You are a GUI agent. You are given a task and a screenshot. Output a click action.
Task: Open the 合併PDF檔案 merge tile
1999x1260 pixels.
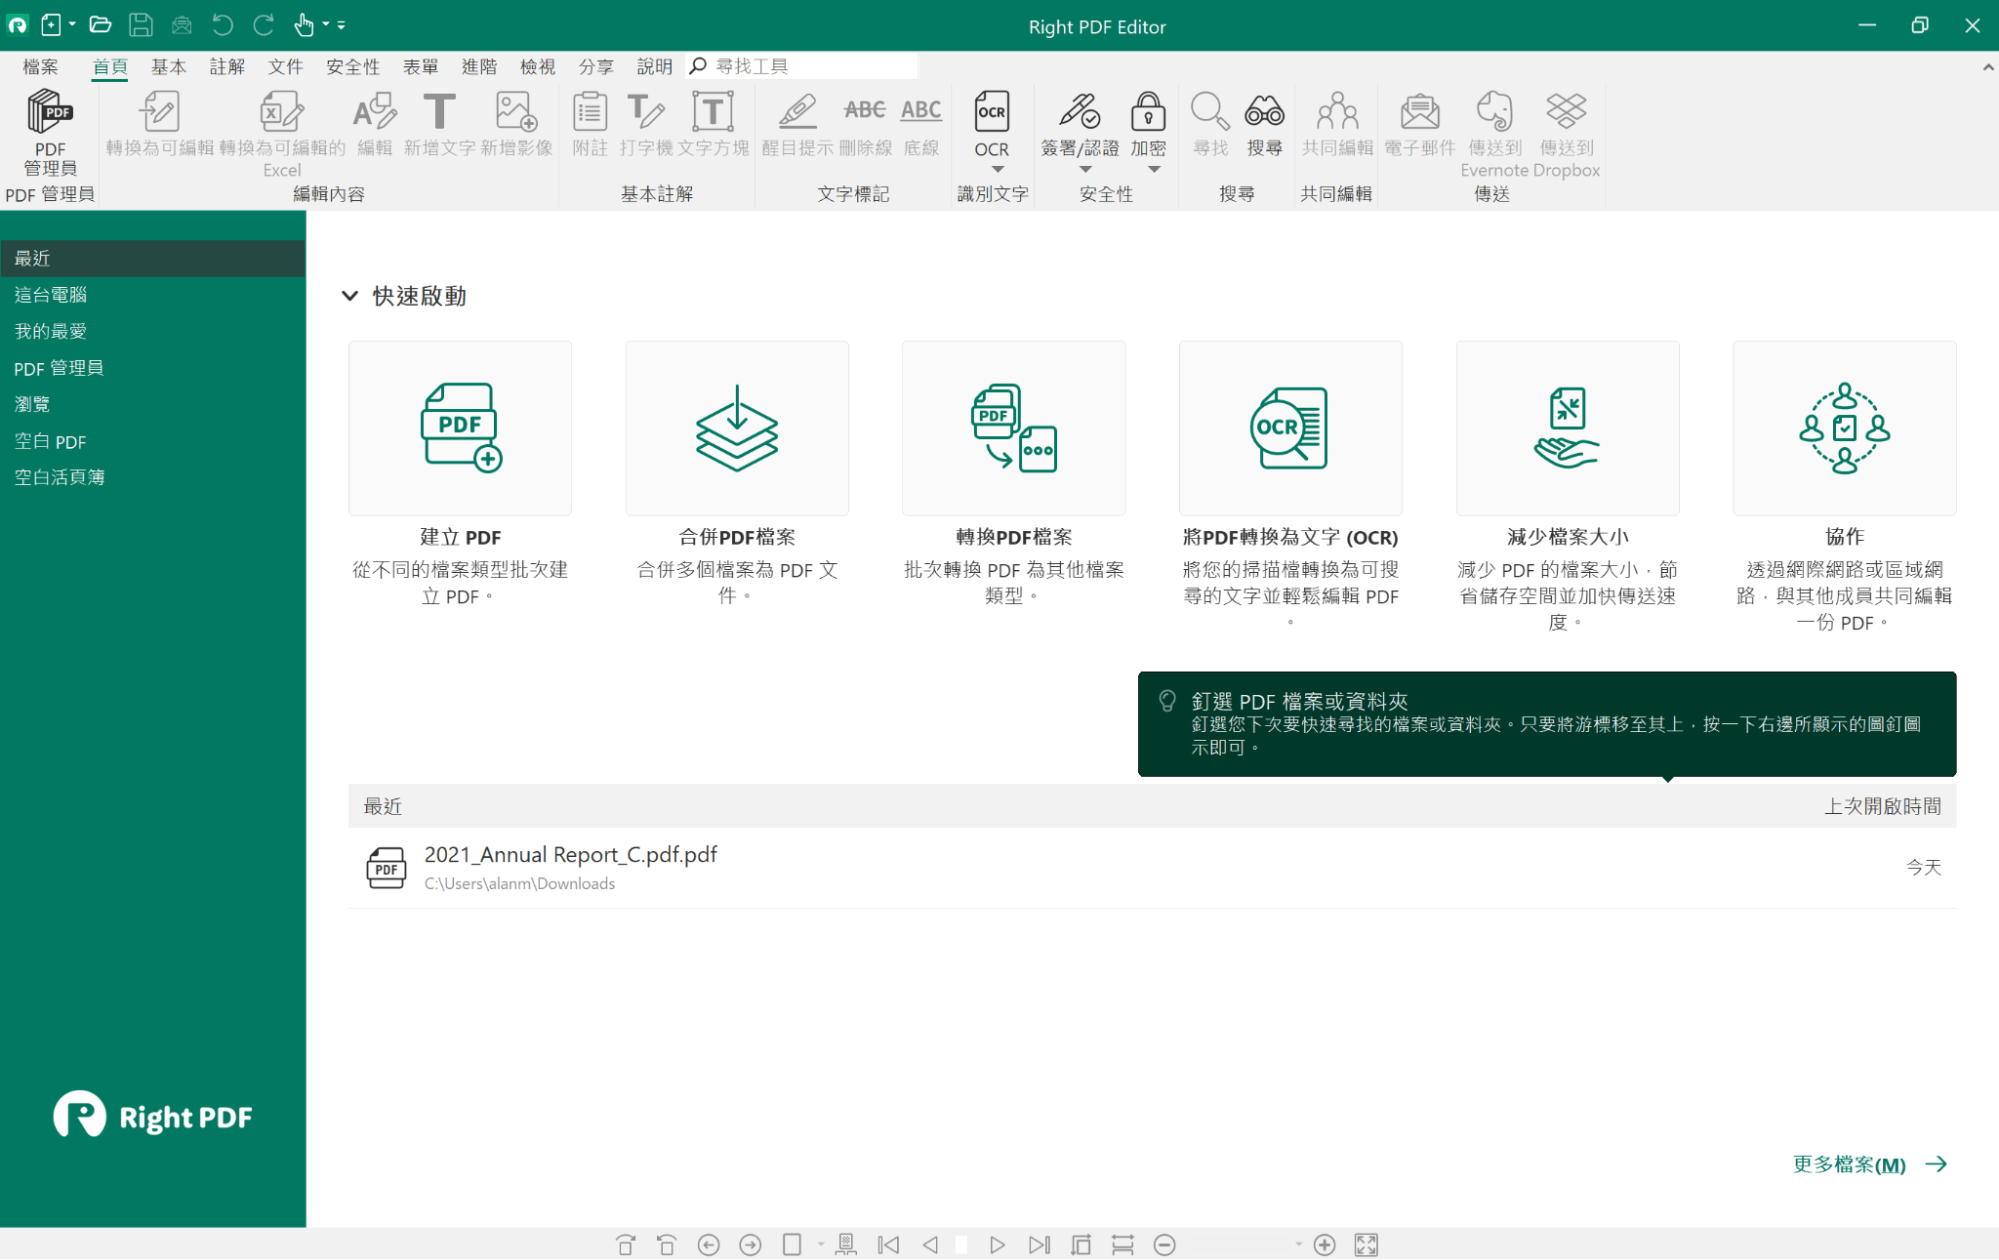(737, 429)
